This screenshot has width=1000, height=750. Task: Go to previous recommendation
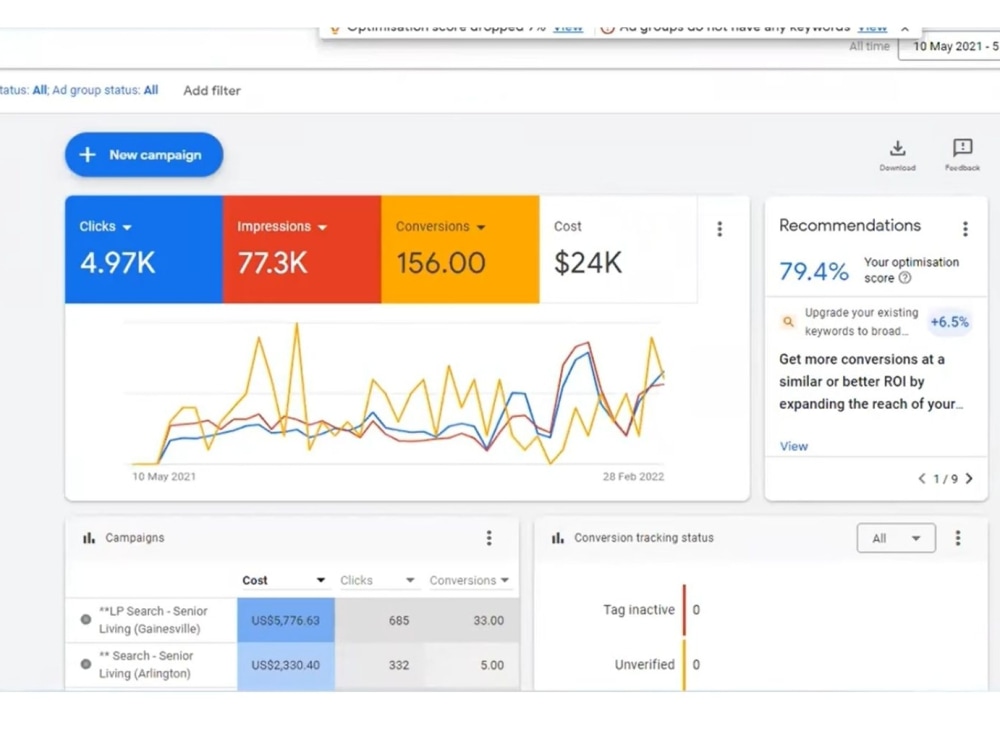(922, 478)
